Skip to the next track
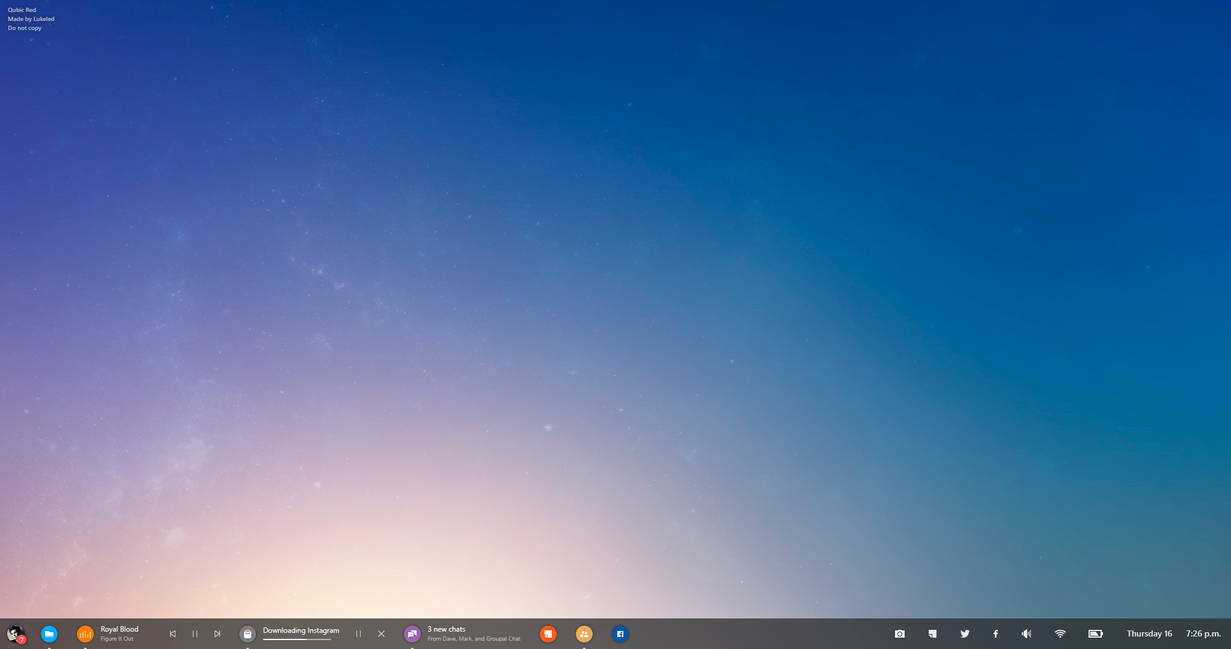Image resolution: width=1231 pixels, height=649 pixels. [217, 633]
